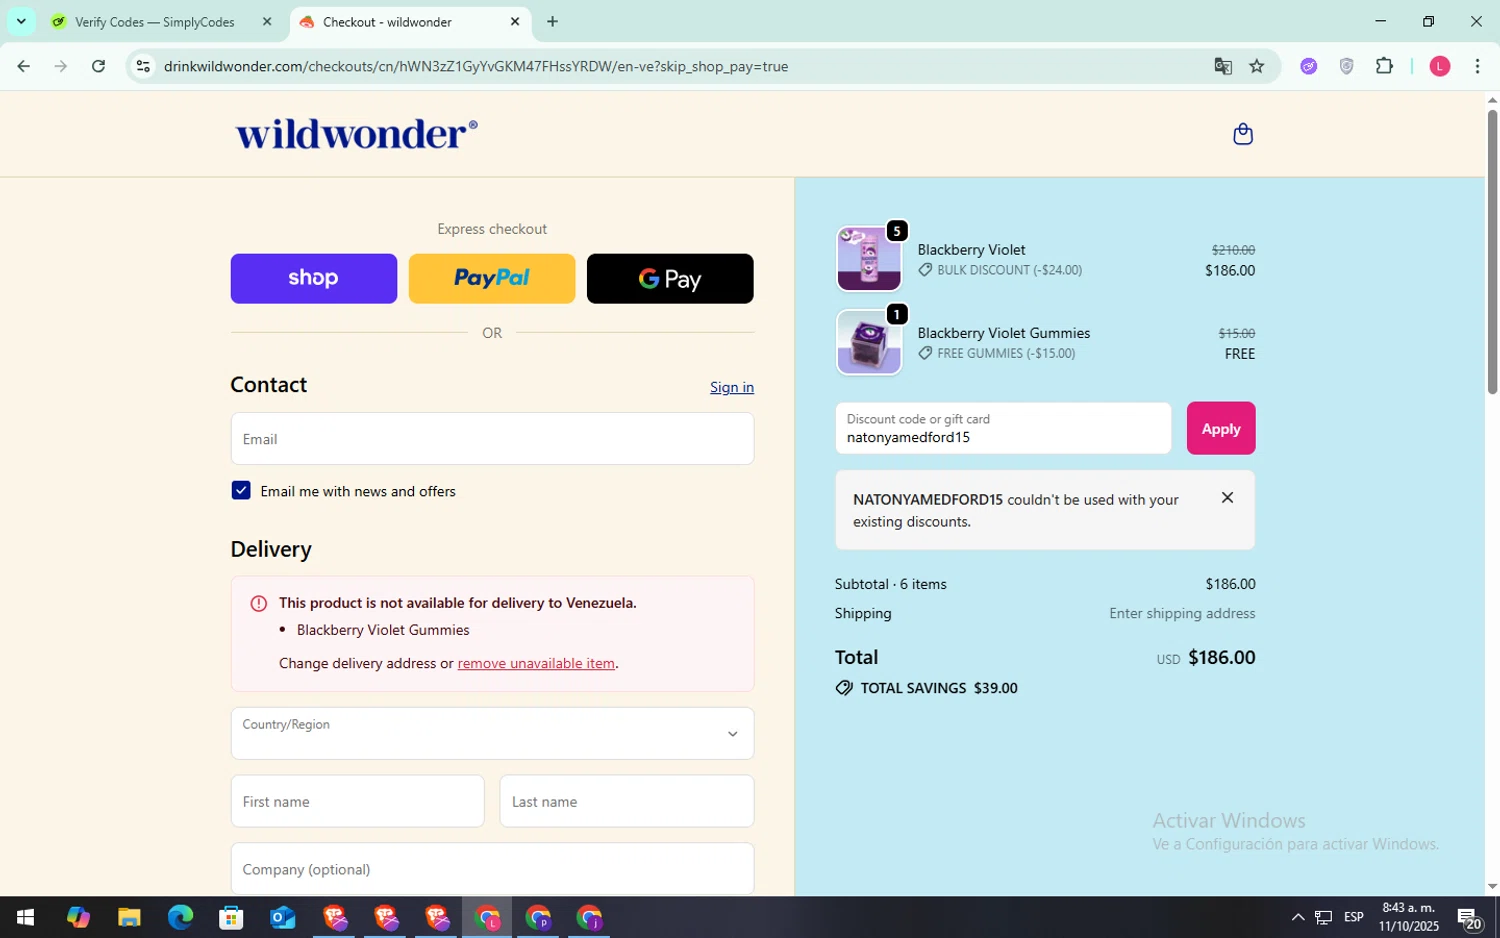This screenshot has width=1500, height=938.
Task: Open the notification center icon
Action: coord(1469,917)
